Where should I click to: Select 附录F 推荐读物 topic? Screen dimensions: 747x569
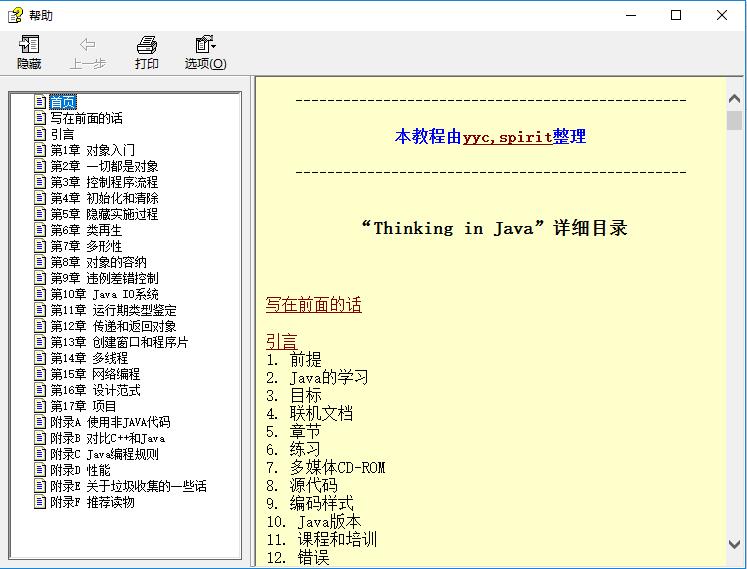92,502
